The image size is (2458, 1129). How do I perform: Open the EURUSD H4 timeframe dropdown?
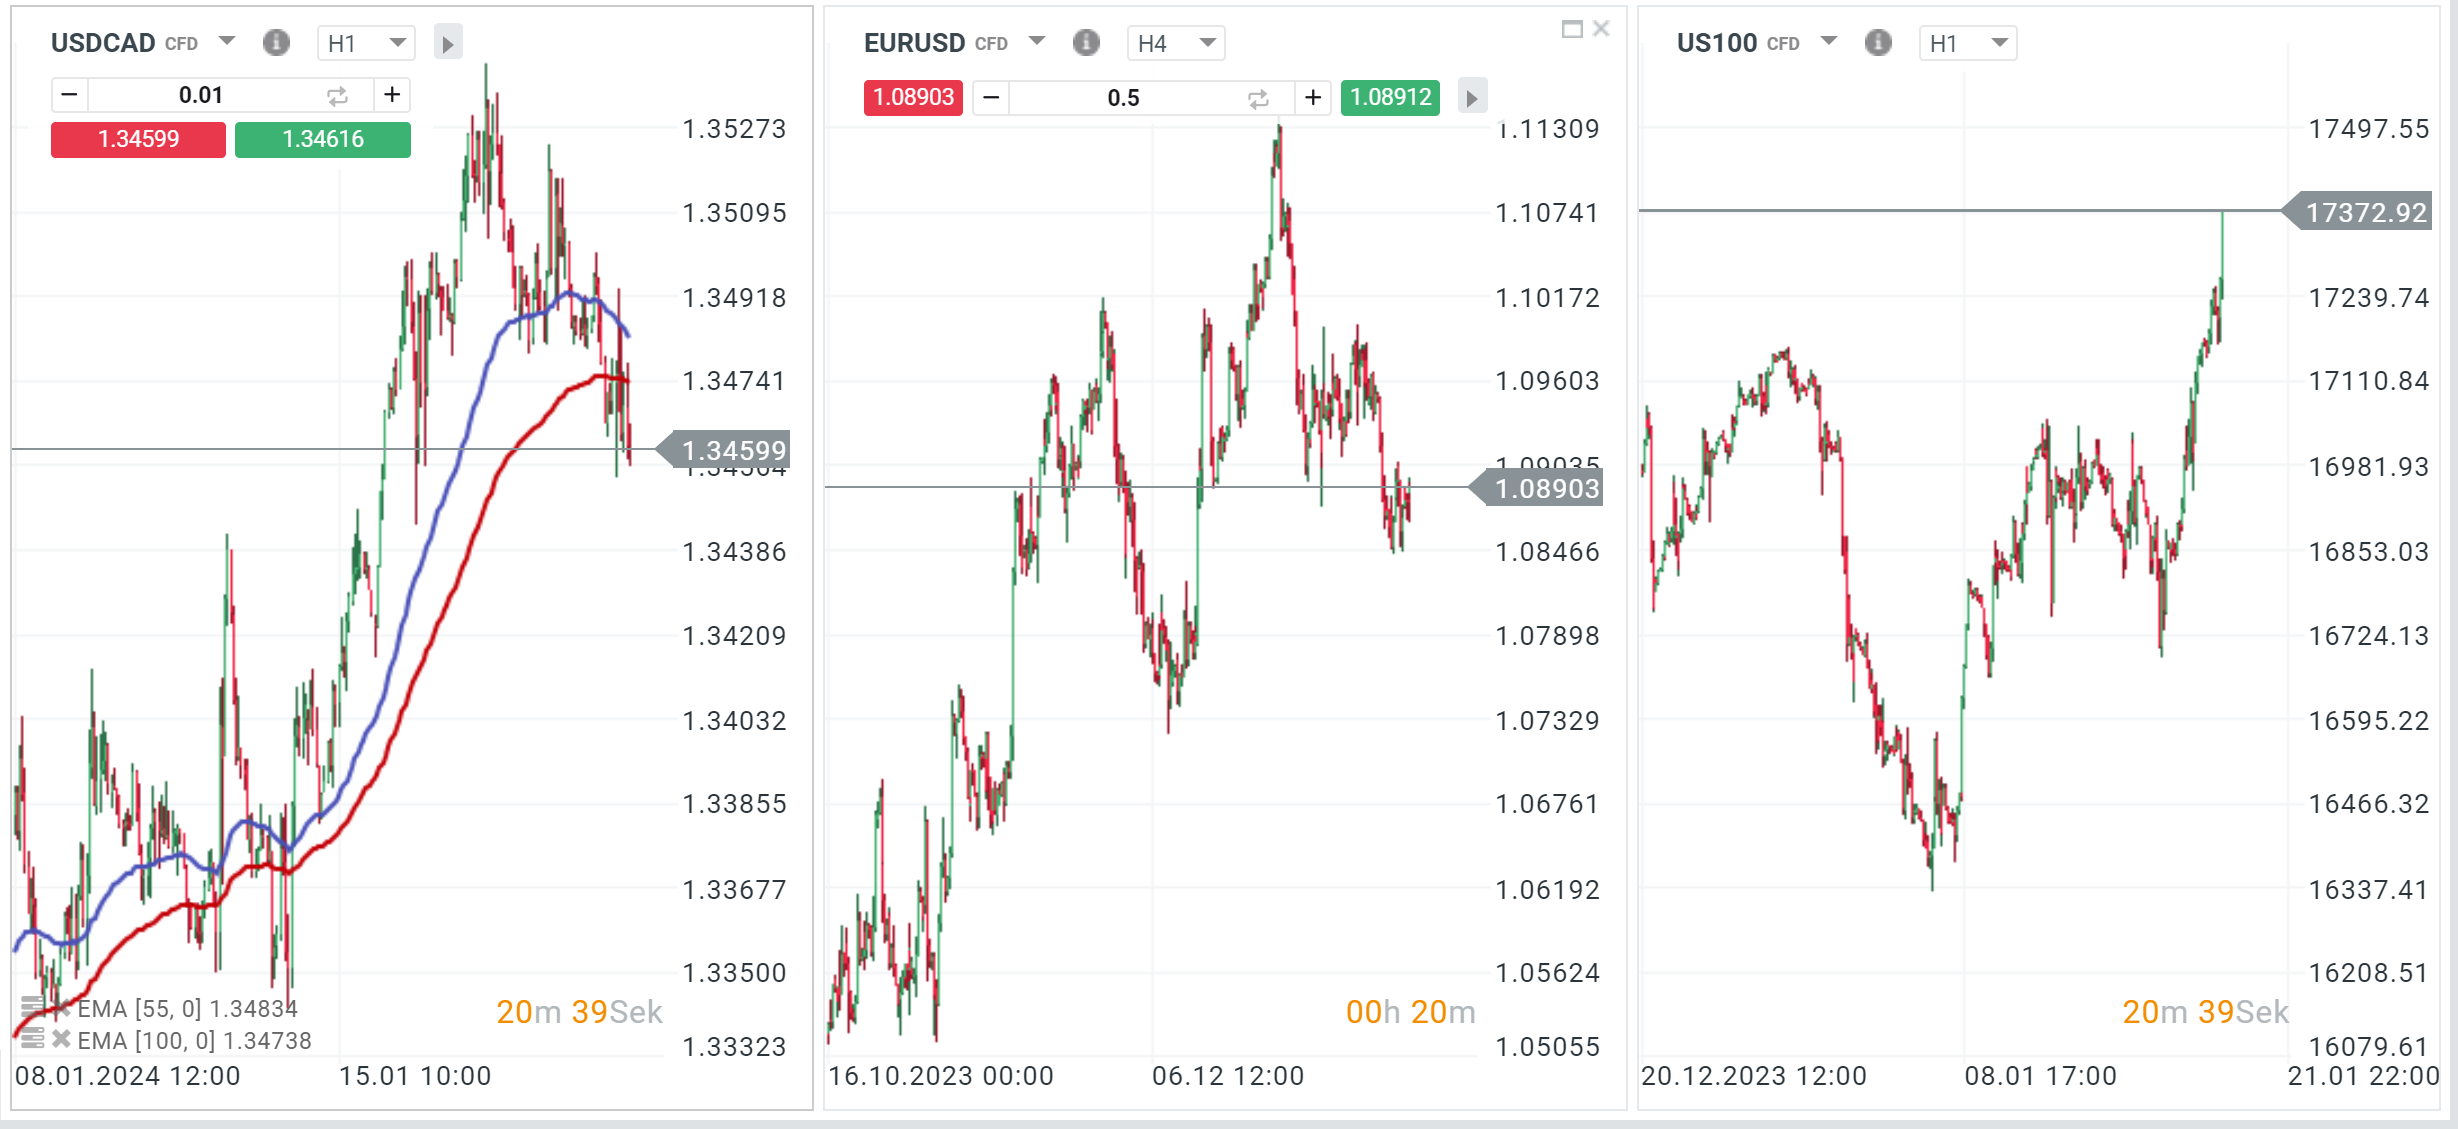tap(1175, 43)
